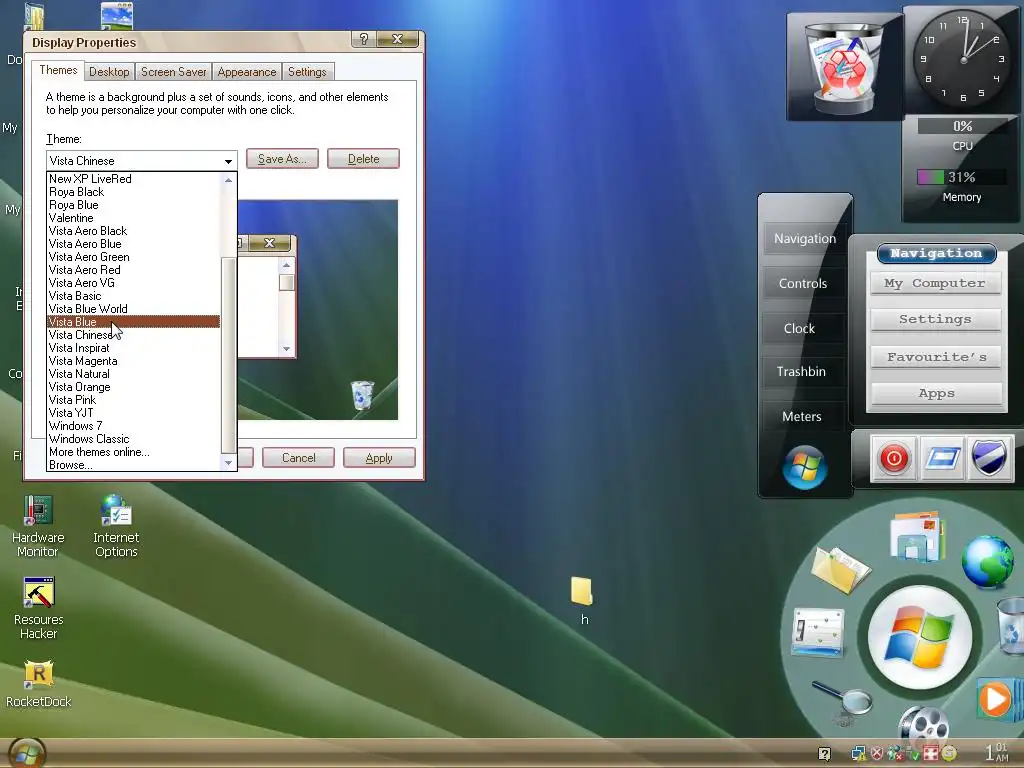Choose New XP LiveRed theme

pos(134,179)
